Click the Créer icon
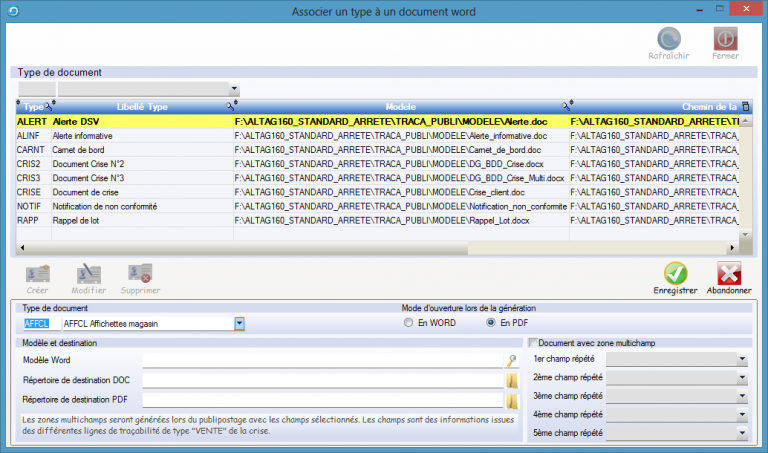 tap(38, 273)
